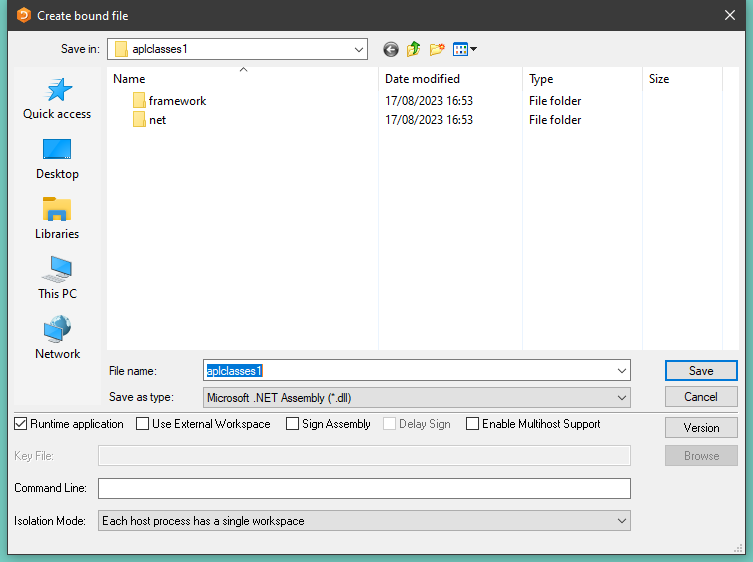Screen dimensions: 753x562
Task: Enable Use External Workspace option
Action: 143,424
